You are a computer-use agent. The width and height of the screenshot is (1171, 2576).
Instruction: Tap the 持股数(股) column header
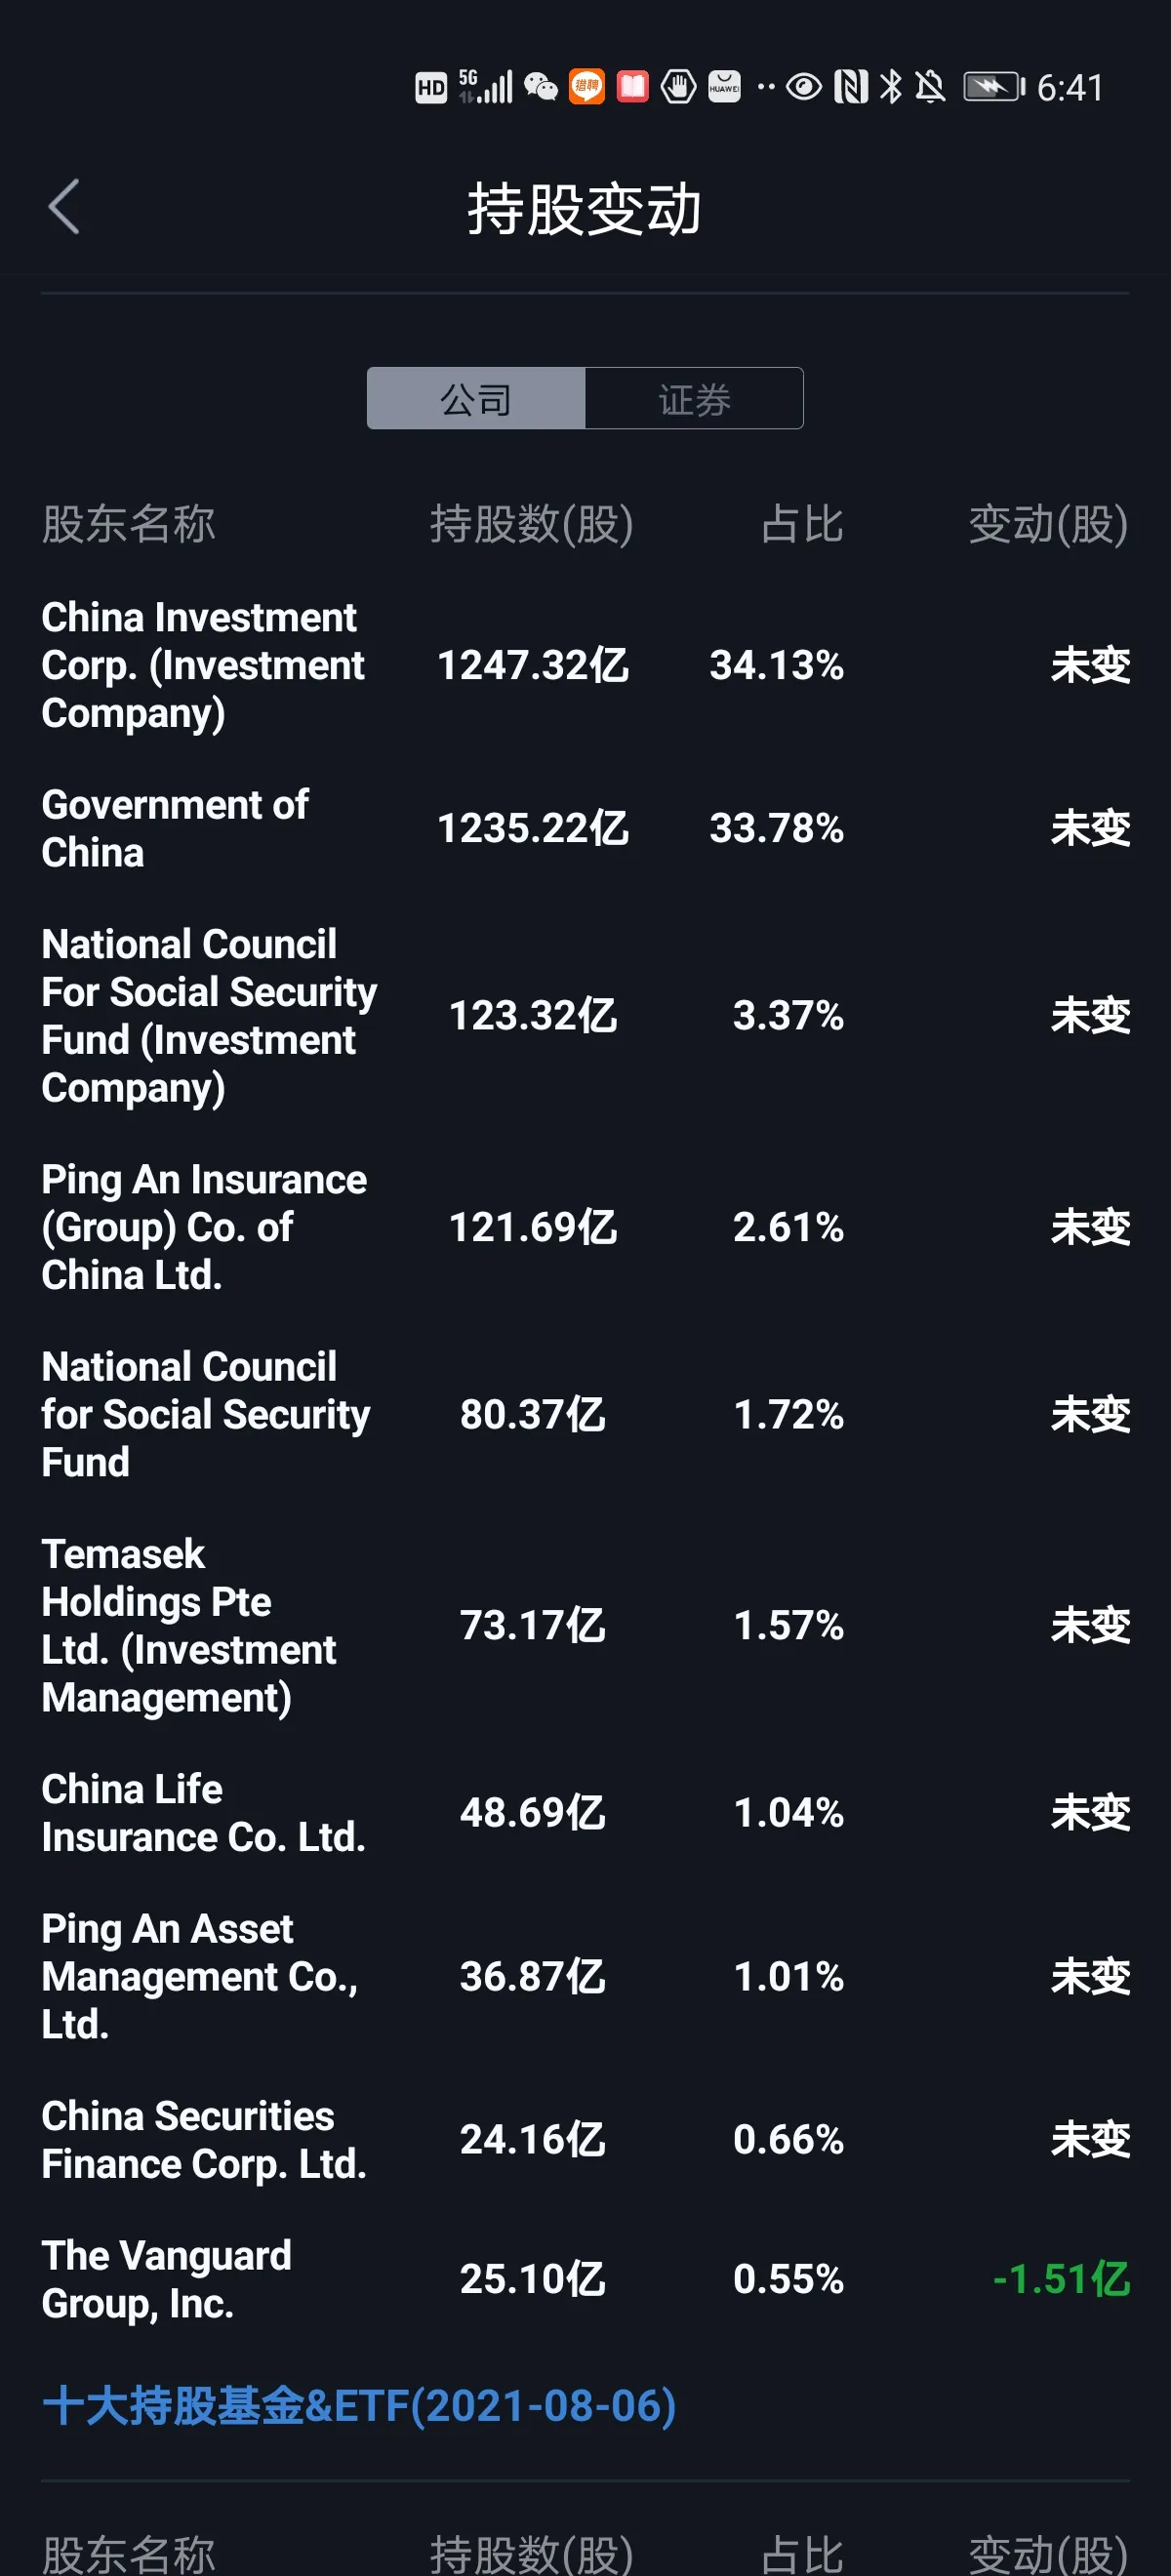coord(532,524)
